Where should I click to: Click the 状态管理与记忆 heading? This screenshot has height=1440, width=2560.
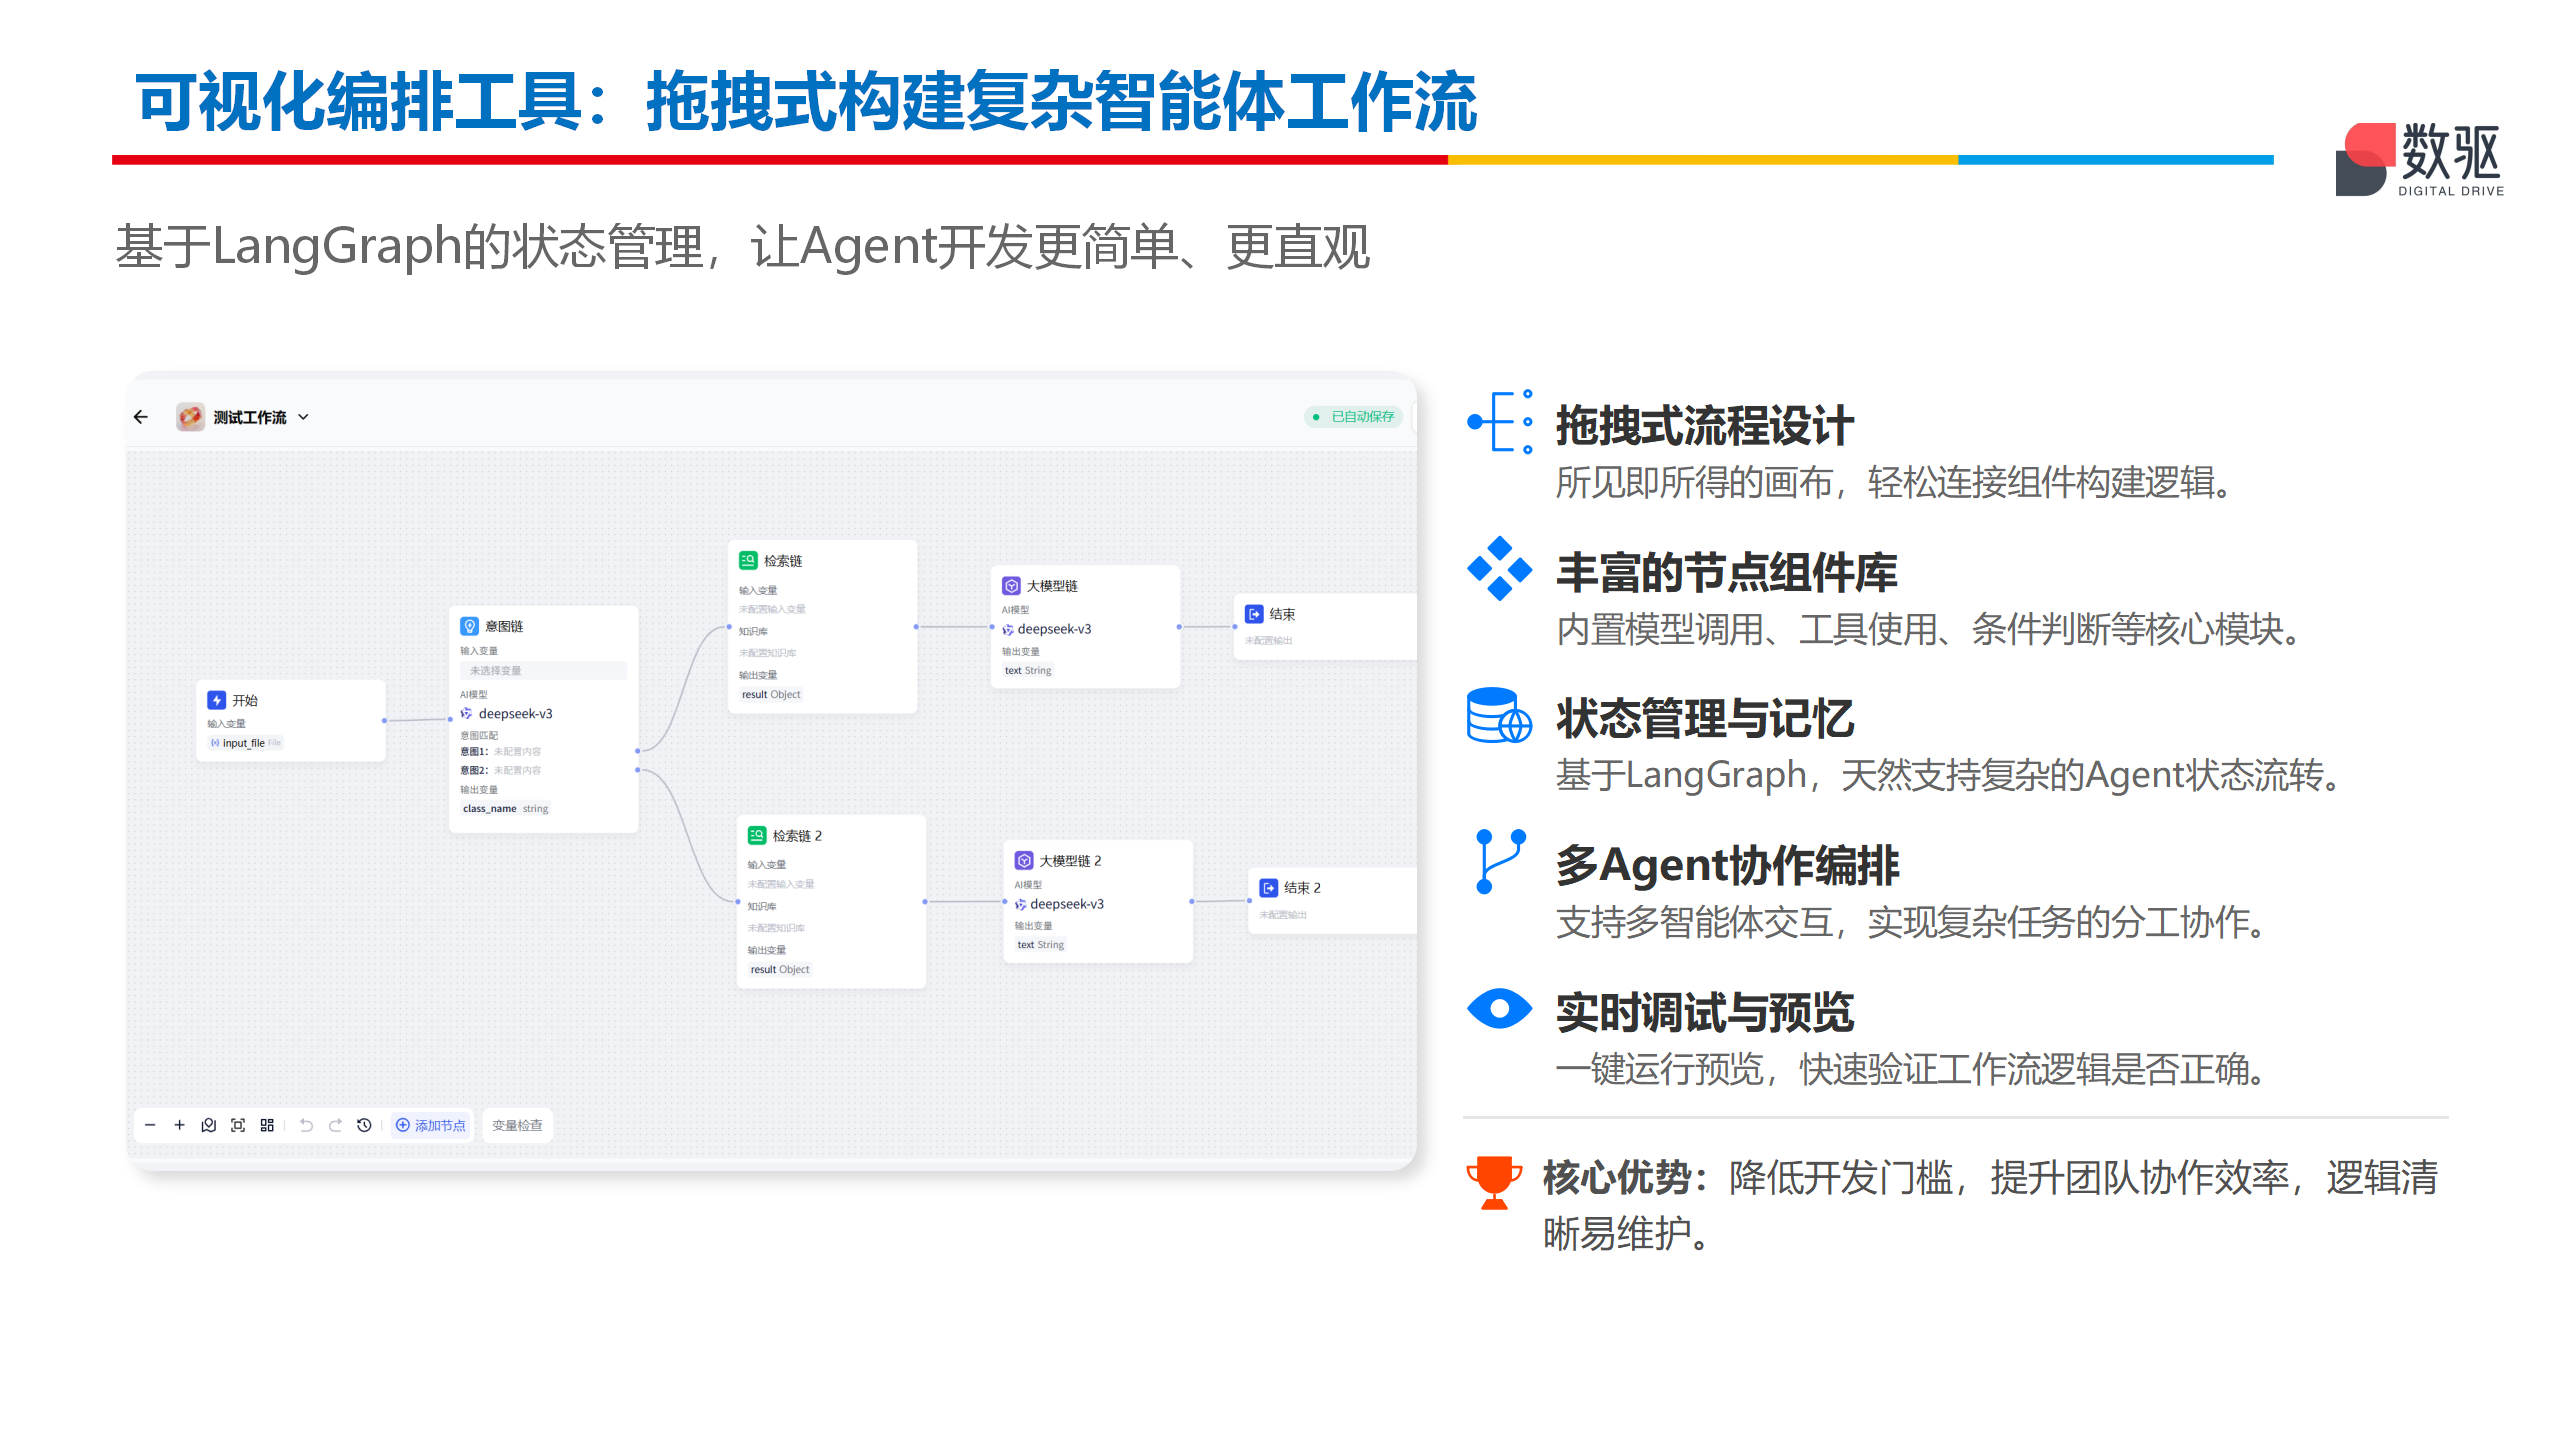(1705, 719)
